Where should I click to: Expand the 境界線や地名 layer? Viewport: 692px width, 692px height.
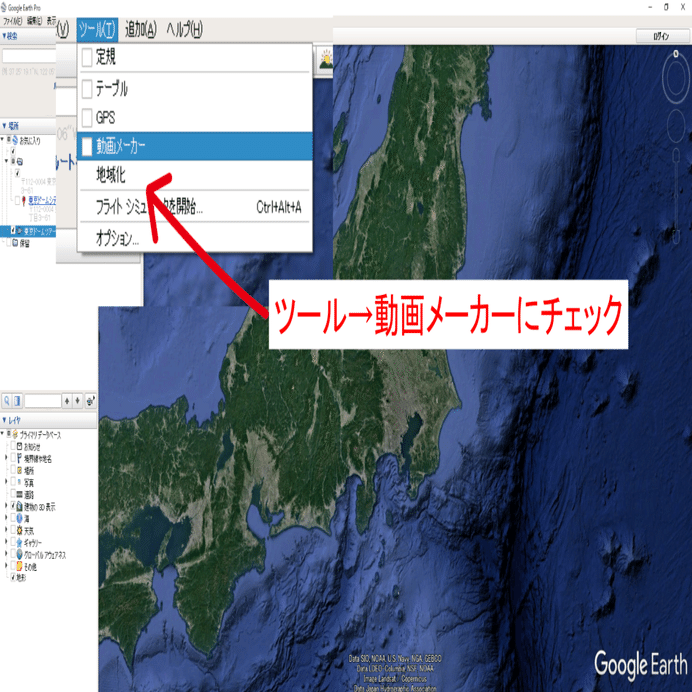[6, 458]
